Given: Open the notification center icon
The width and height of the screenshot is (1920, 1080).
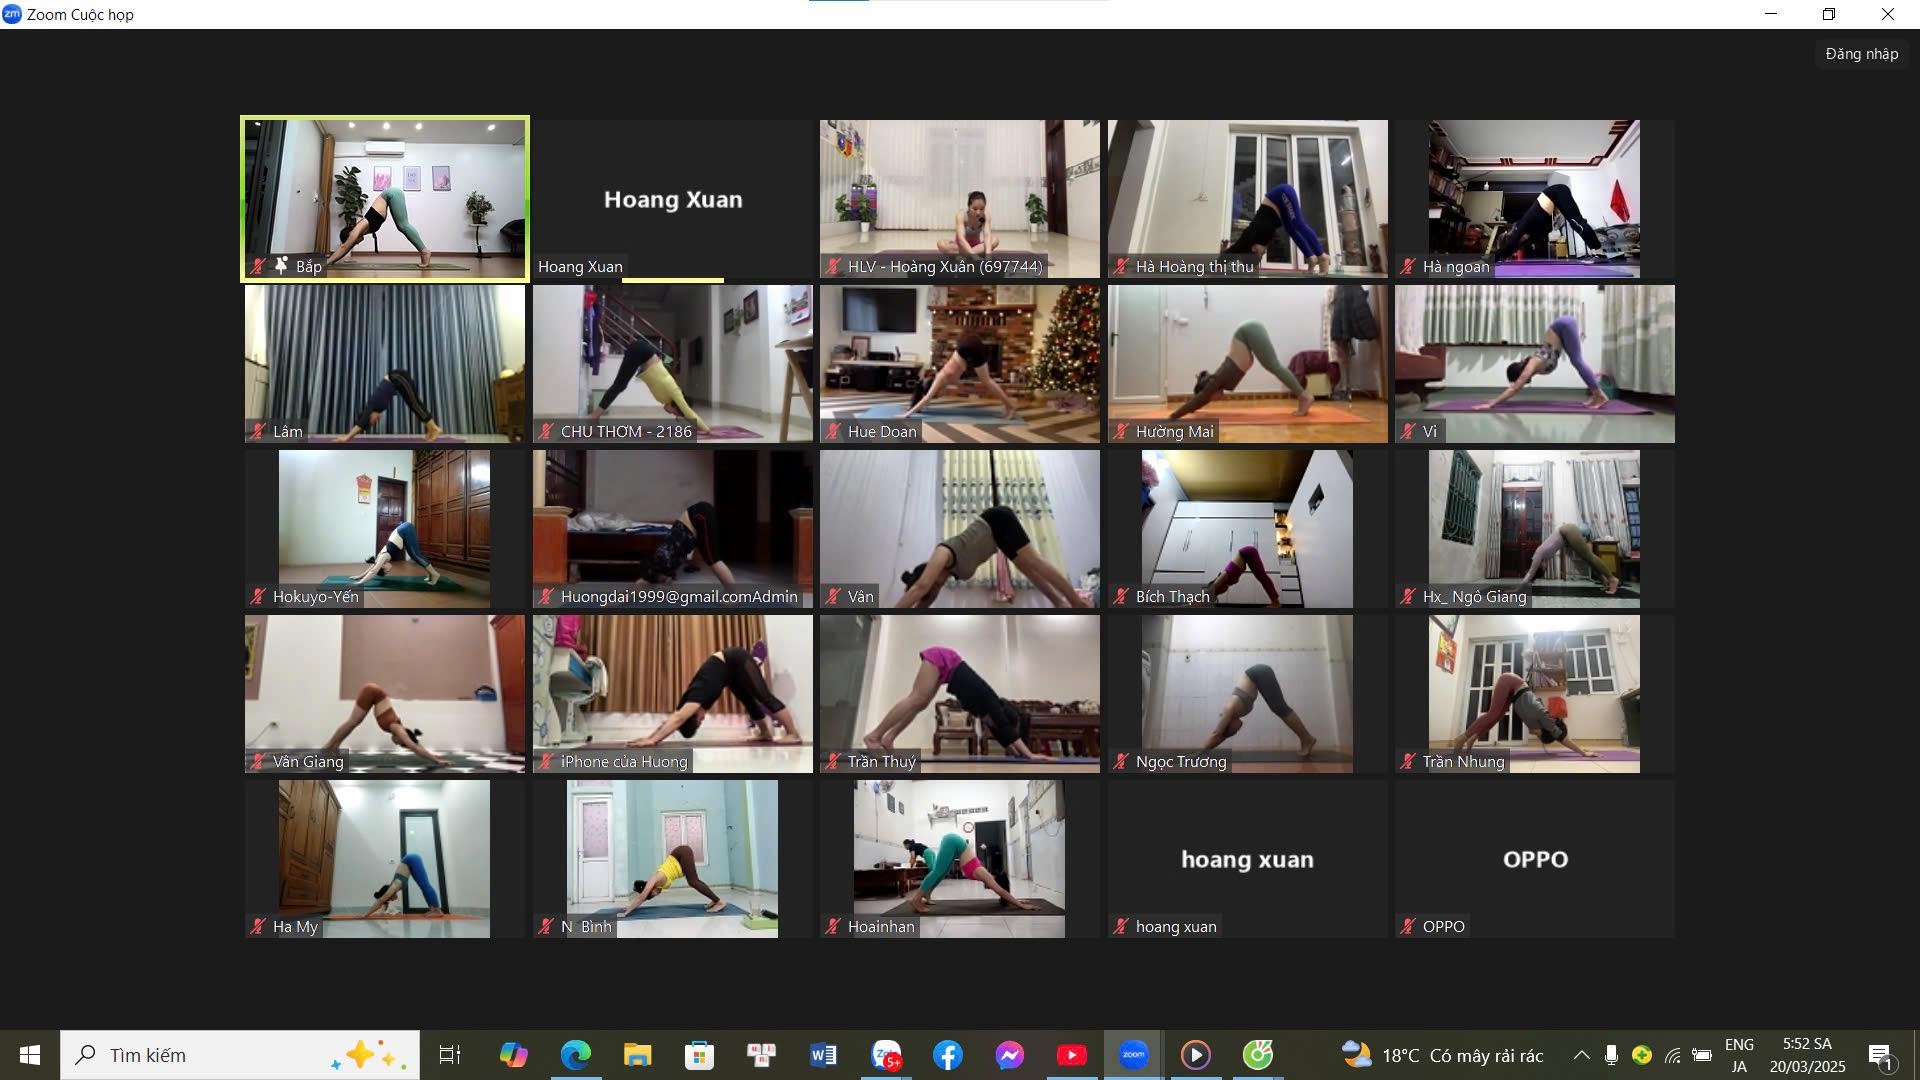Looking at the screenshot, I should [x=1880, y=1055].
